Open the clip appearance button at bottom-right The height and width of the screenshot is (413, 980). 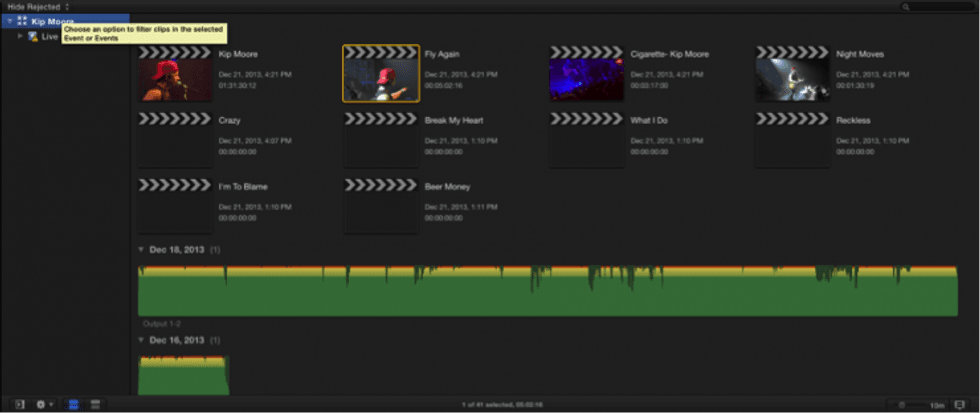click(960, 405)
